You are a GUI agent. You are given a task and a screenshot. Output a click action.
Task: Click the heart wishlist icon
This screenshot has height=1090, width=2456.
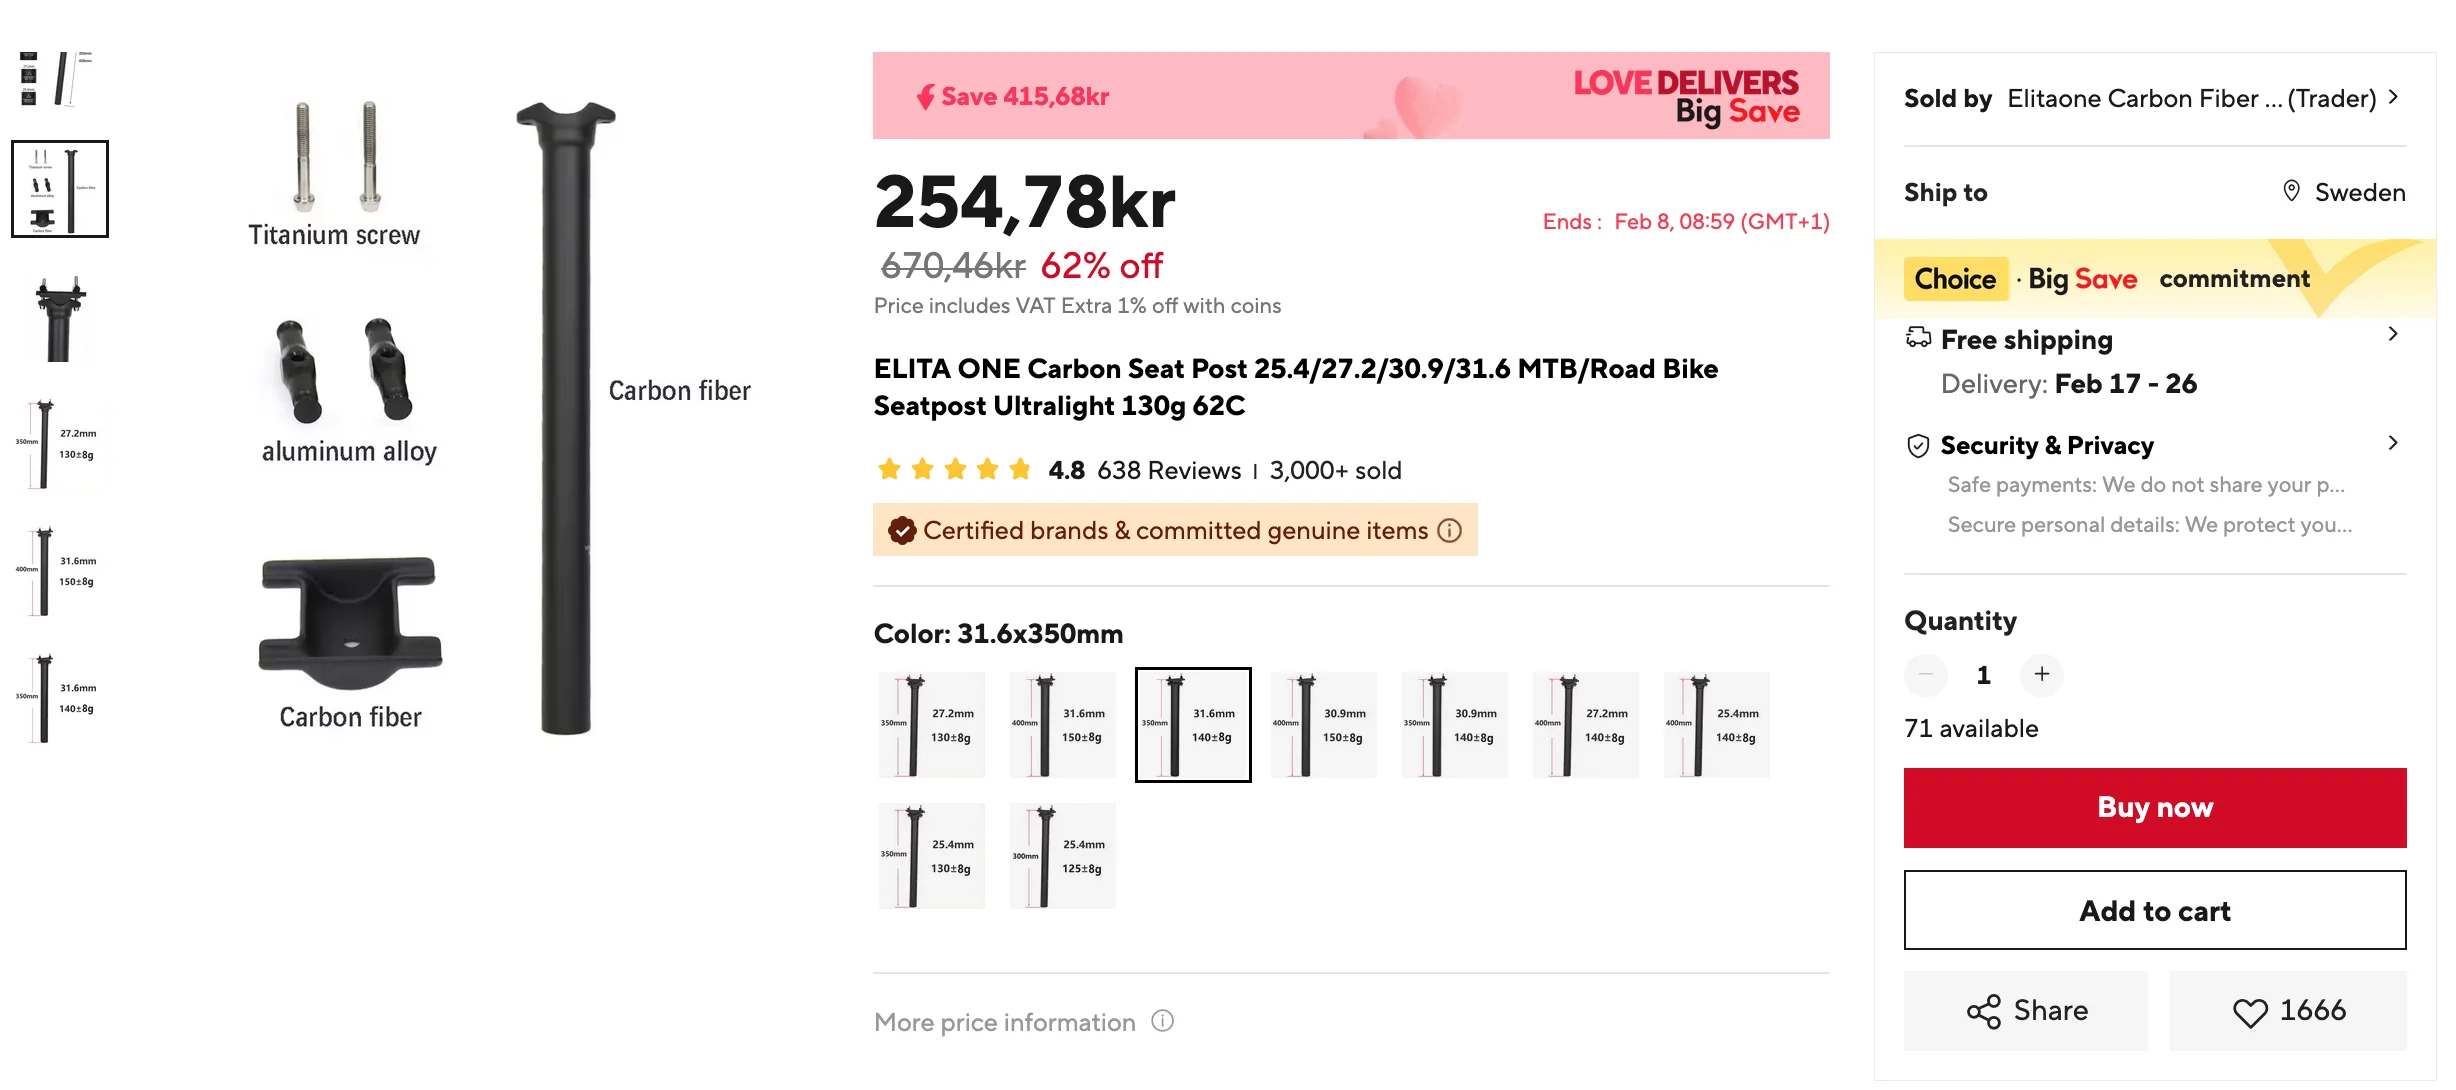(2250, 1012)
